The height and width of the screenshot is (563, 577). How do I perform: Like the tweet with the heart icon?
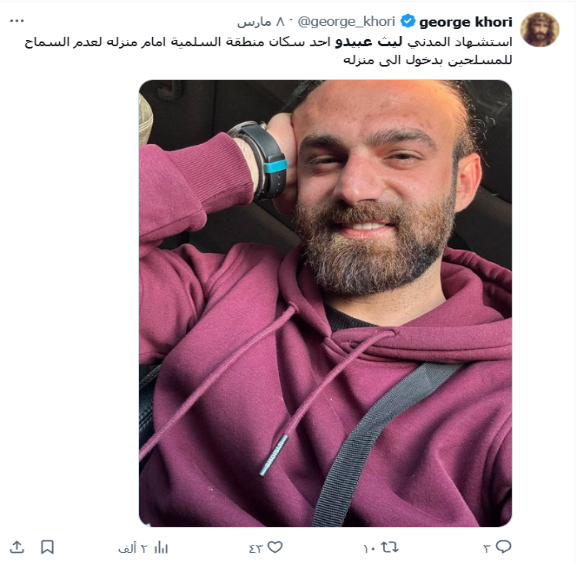[x=275, y=547]
